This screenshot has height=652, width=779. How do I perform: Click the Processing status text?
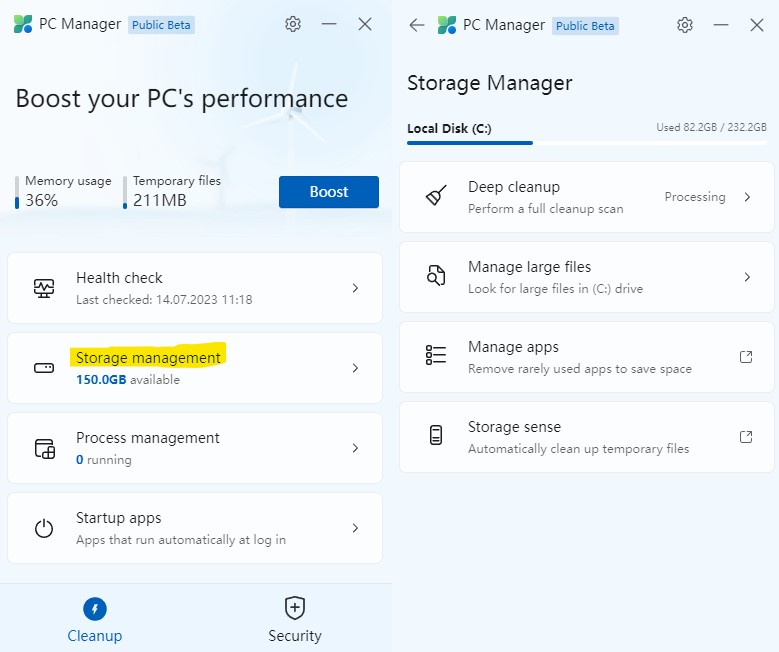[695, 197]
